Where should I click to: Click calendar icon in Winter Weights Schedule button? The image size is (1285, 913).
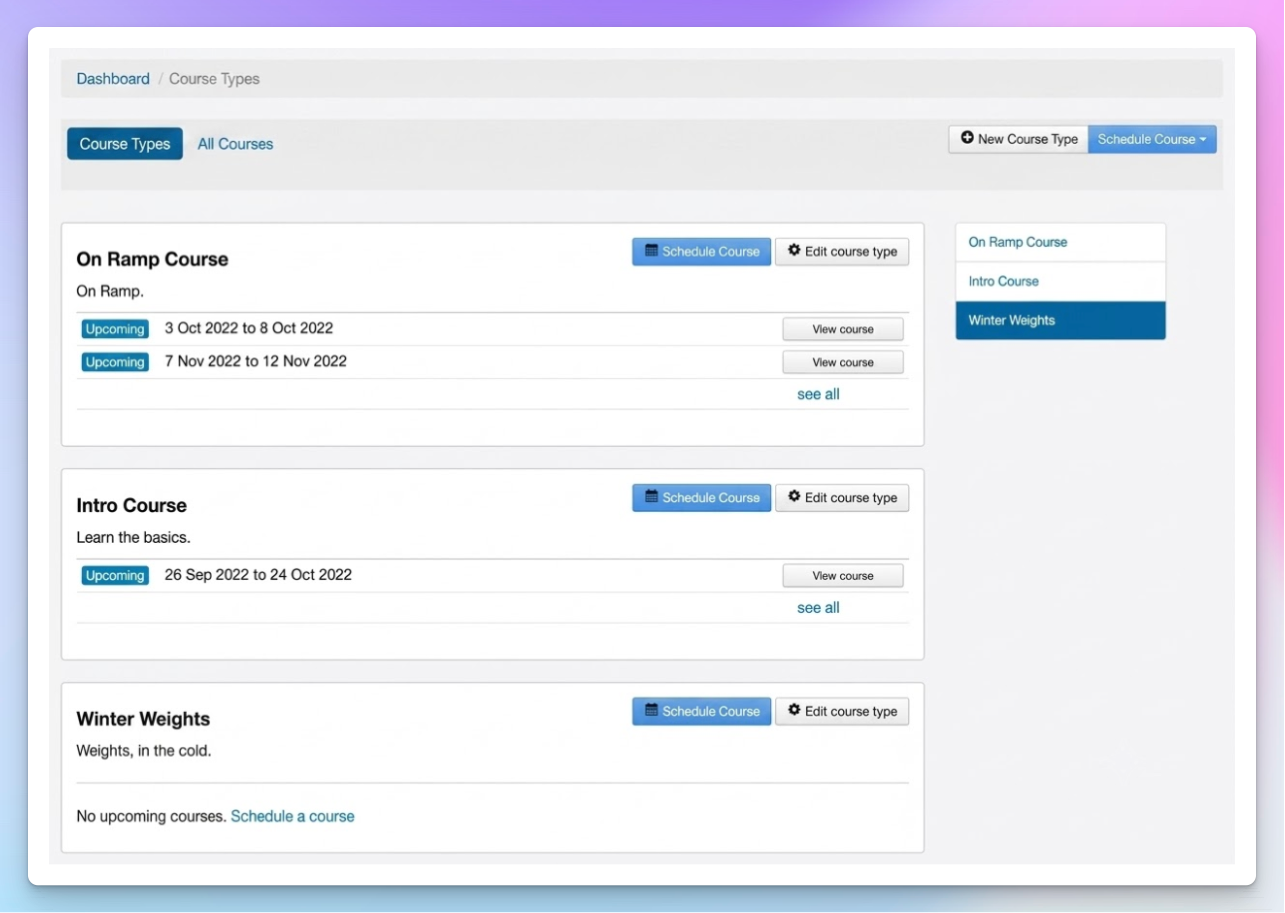[651, 711]
